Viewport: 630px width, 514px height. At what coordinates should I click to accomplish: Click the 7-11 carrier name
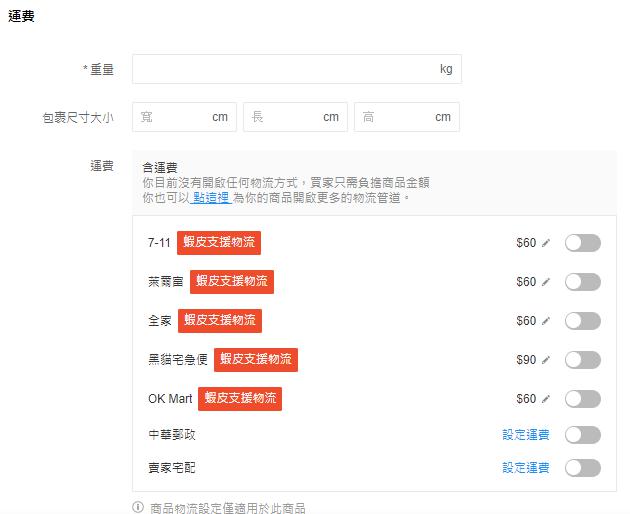[159, 243]
